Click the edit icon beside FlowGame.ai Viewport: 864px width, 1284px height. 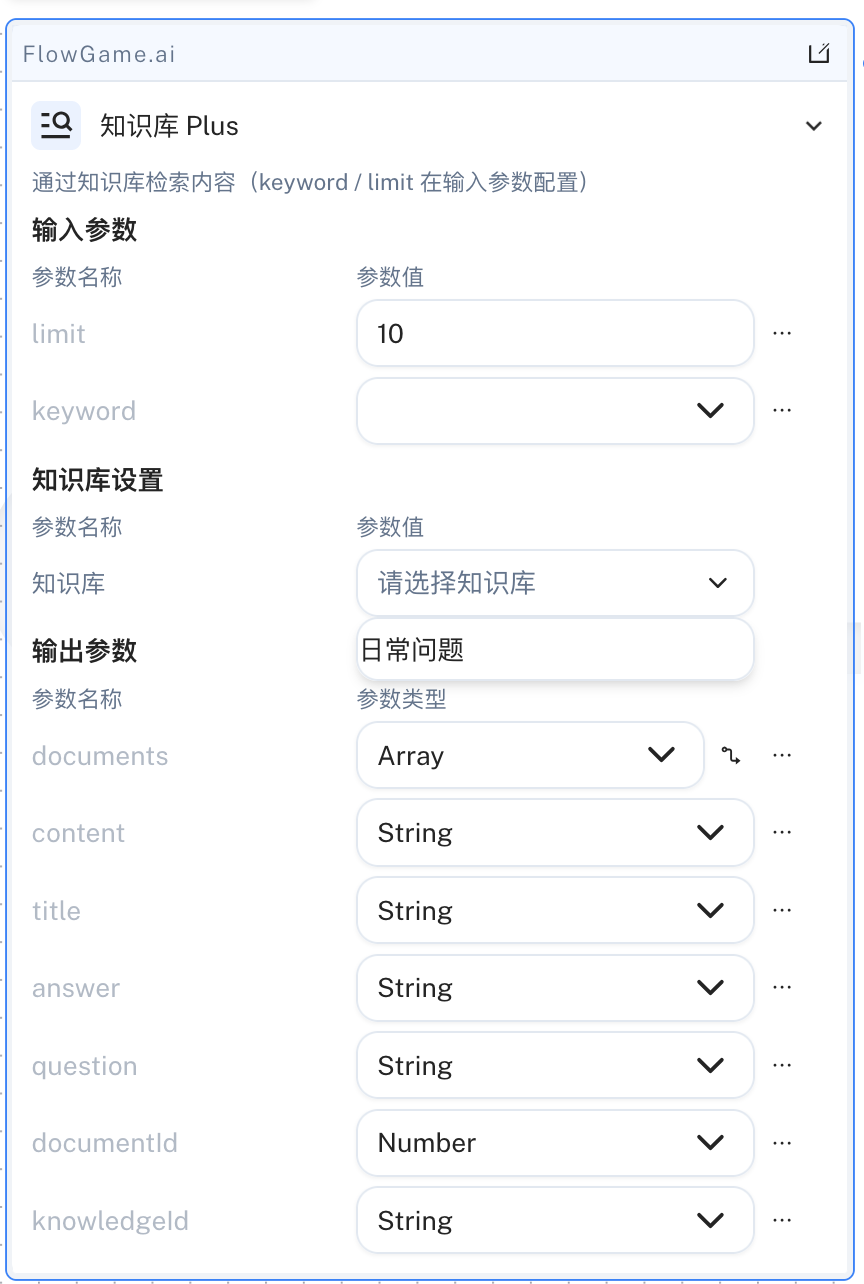tap(819, 53)
